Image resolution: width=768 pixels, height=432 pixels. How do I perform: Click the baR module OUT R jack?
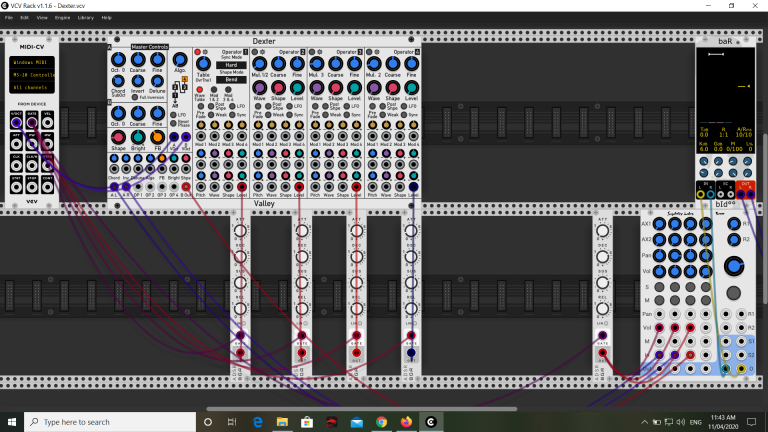(750, 194)
